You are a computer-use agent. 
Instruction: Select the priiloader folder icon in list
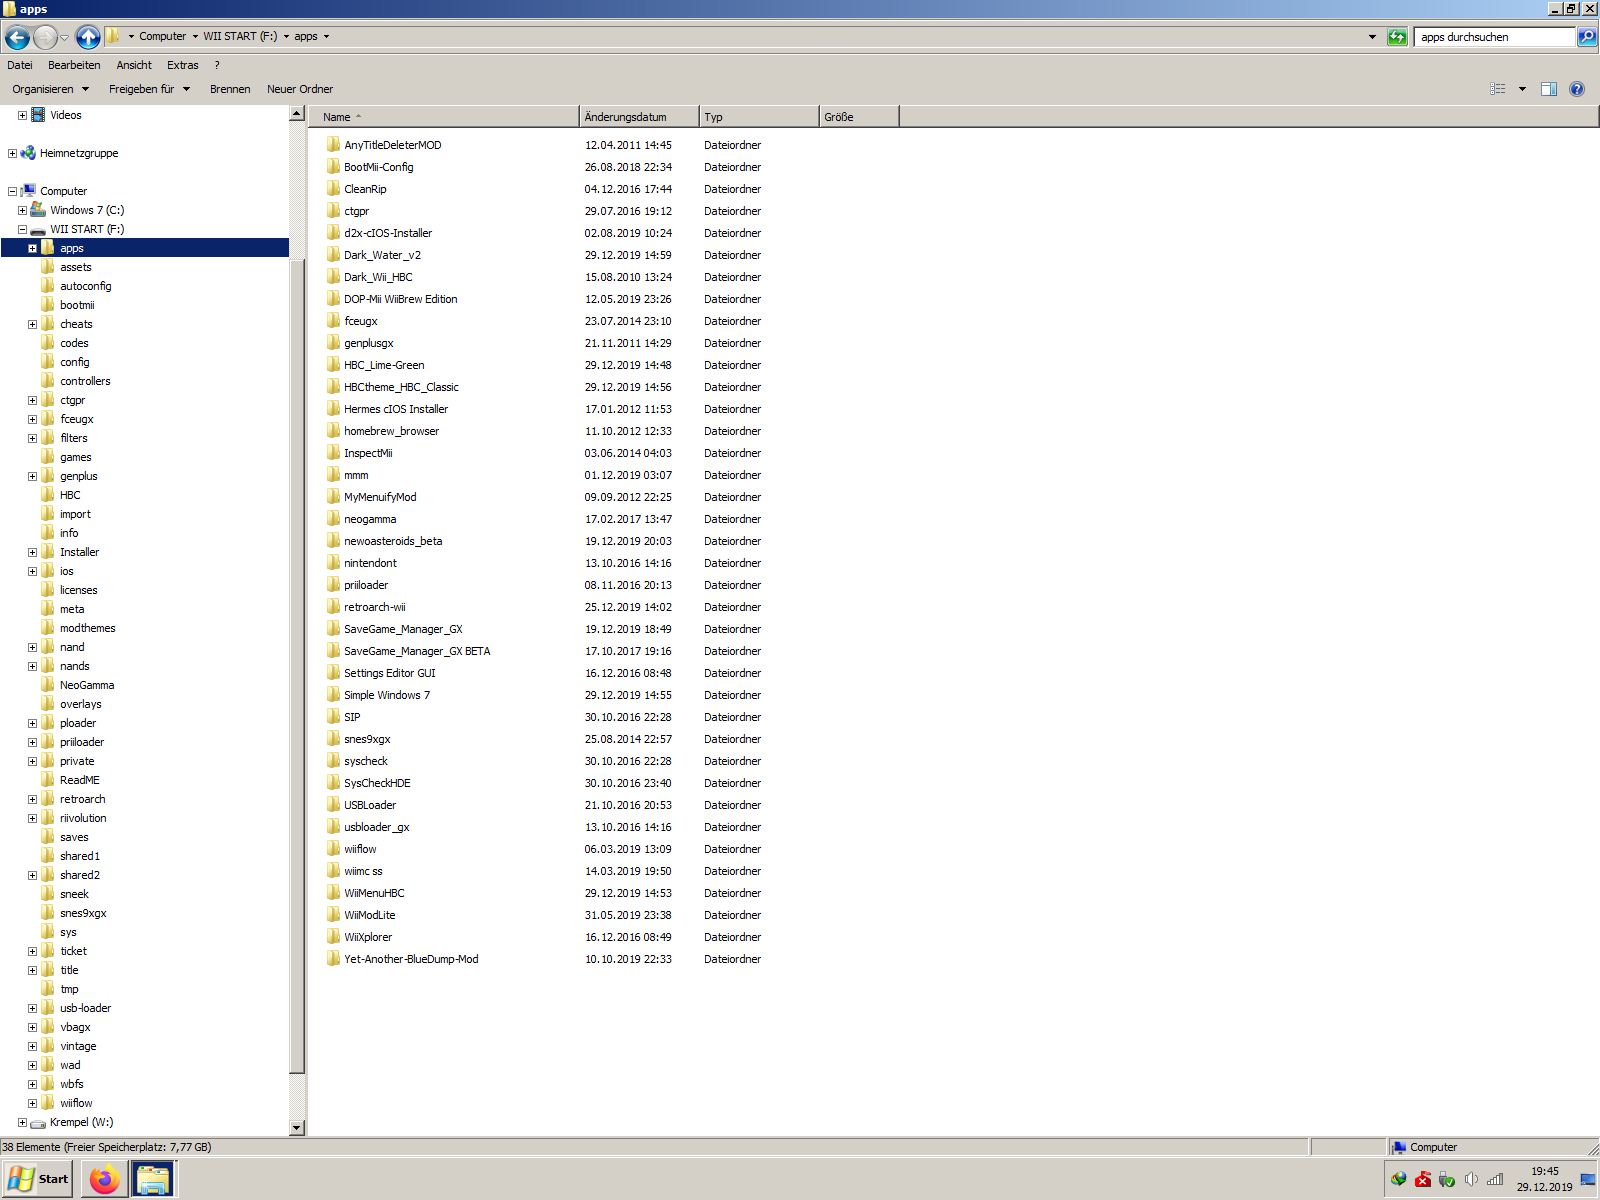coord(334,585)
